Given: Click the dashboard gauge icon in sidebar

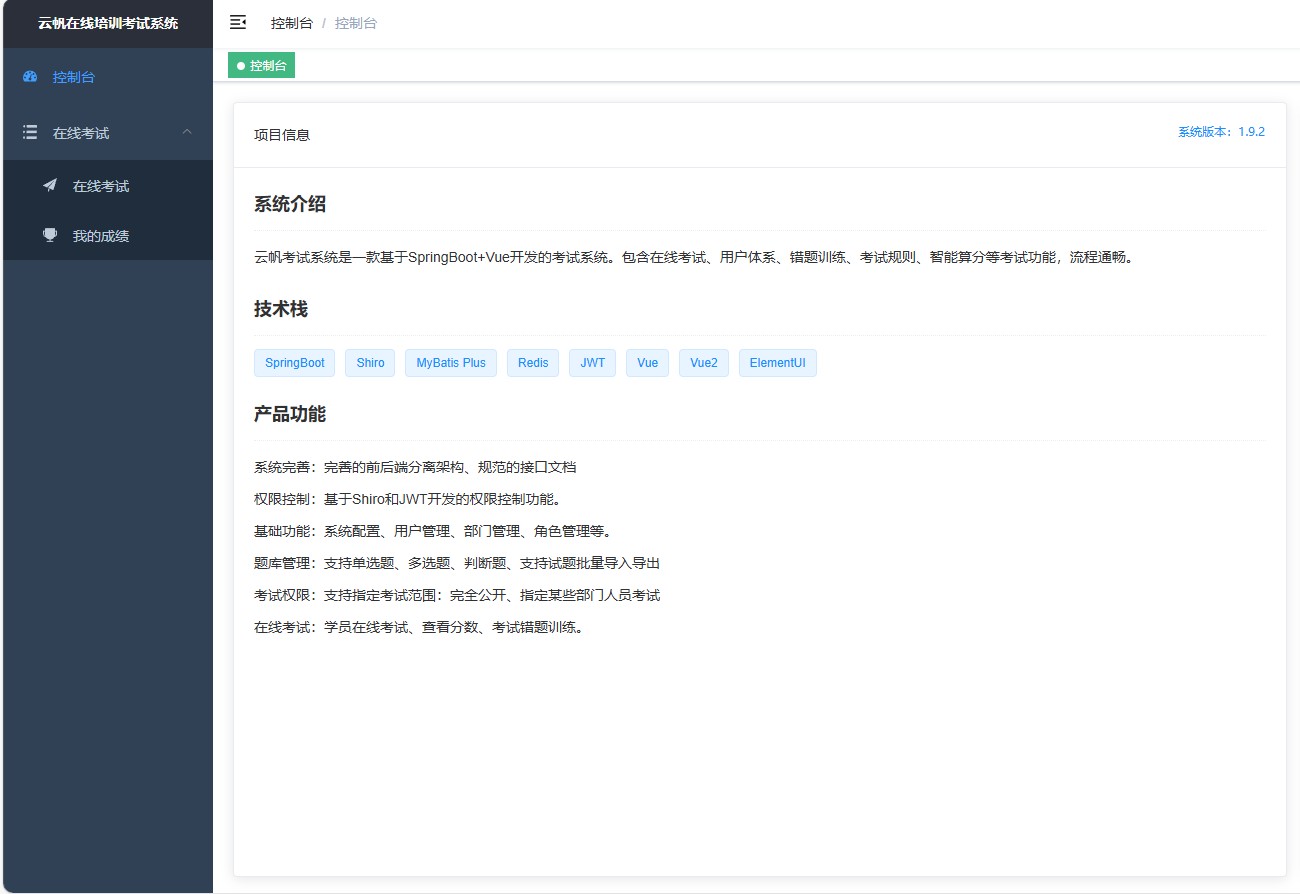Looking at the screenshot, I should (x=30, y=77).
